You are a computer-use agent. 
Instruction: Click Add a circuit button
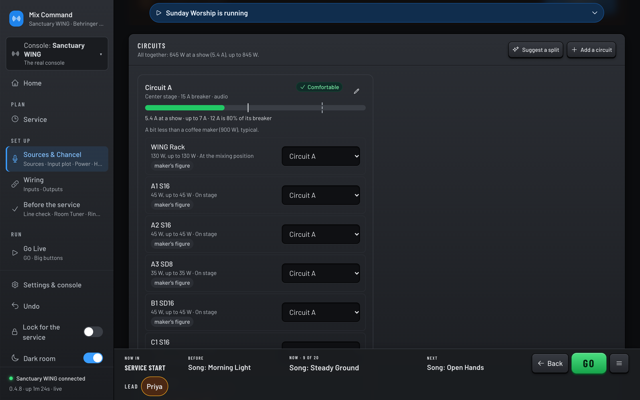tap(591, 50)
